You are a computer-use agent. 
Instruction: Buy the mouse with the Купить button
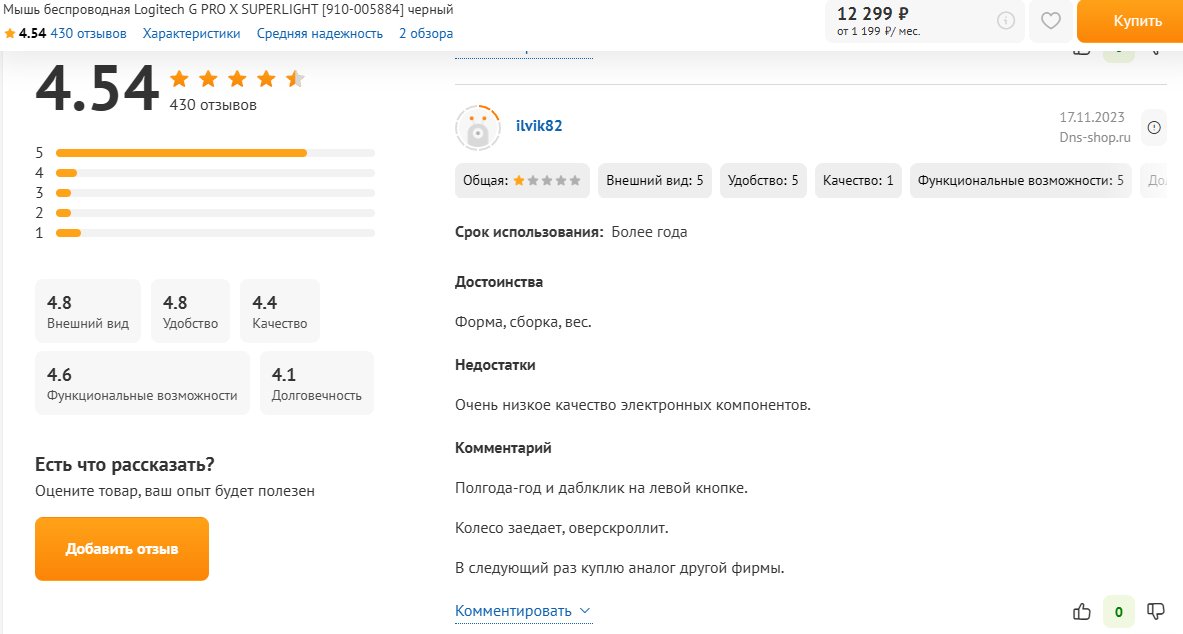click(x=1129, y=21)
